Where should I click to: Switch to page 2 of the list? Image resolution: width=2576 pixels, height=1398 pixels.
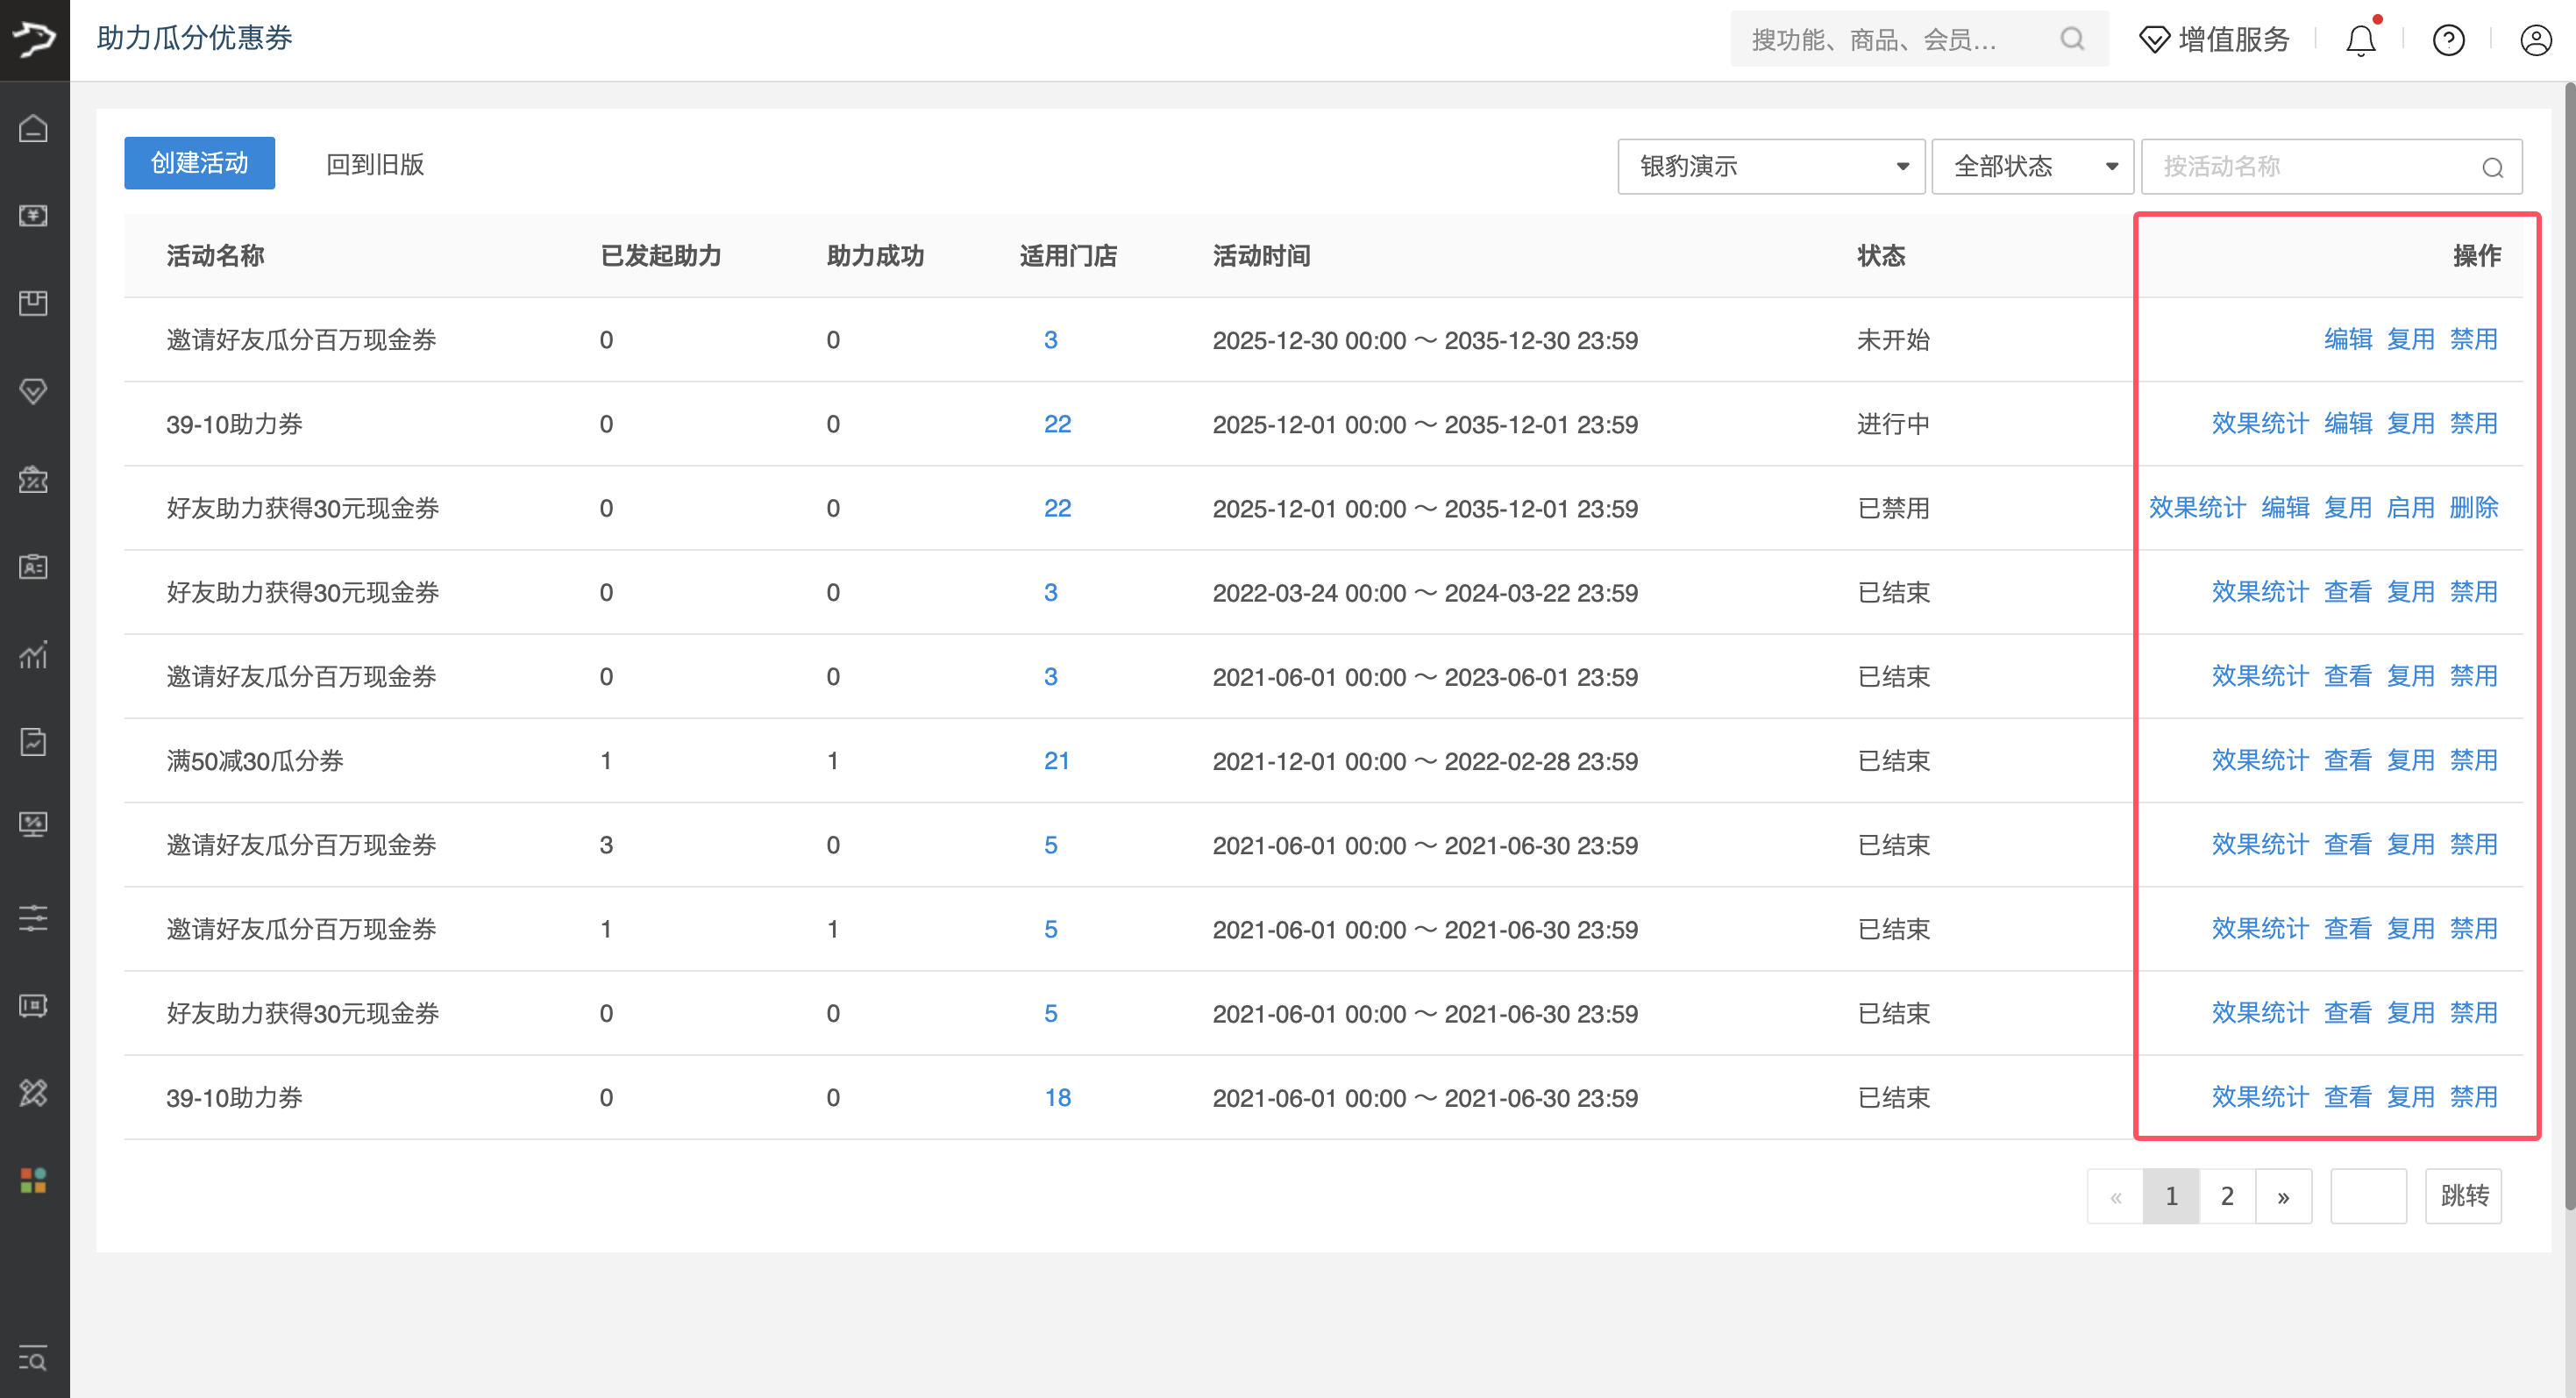click(2227, 1196)
